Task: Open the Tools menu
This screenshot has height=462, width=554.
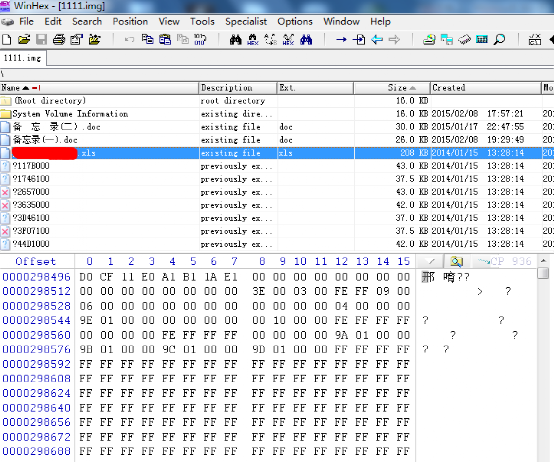Action: point(202,22)
